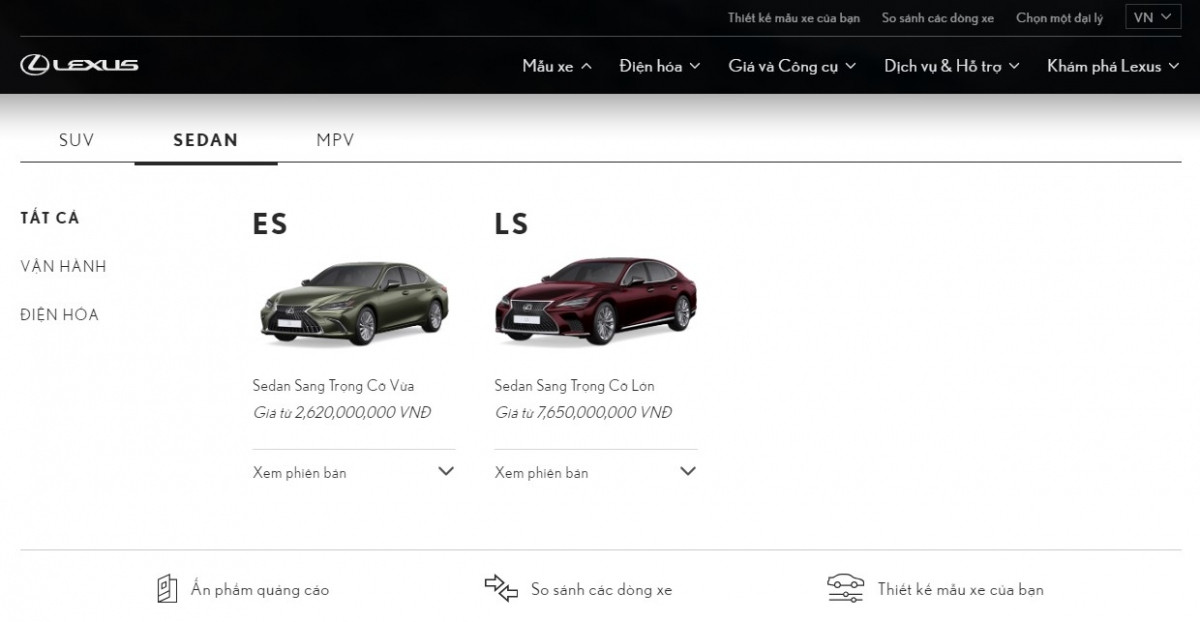Open the Dịch vụ & Hỗ trợ dropdown
This screenshot has height=622, width=1200.
(950, 66)
